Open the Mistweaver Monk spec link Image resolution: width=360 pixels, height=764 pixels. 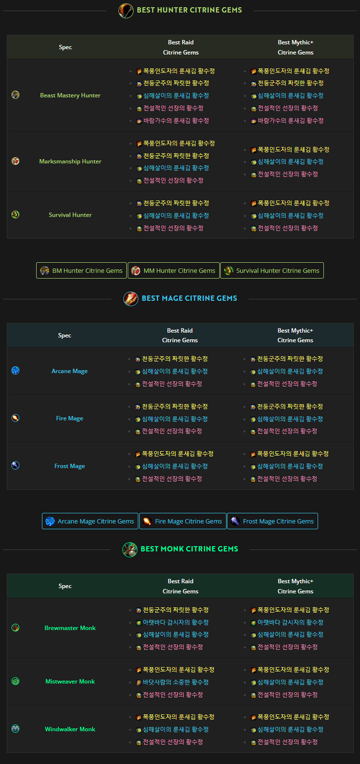click(70, 682)
